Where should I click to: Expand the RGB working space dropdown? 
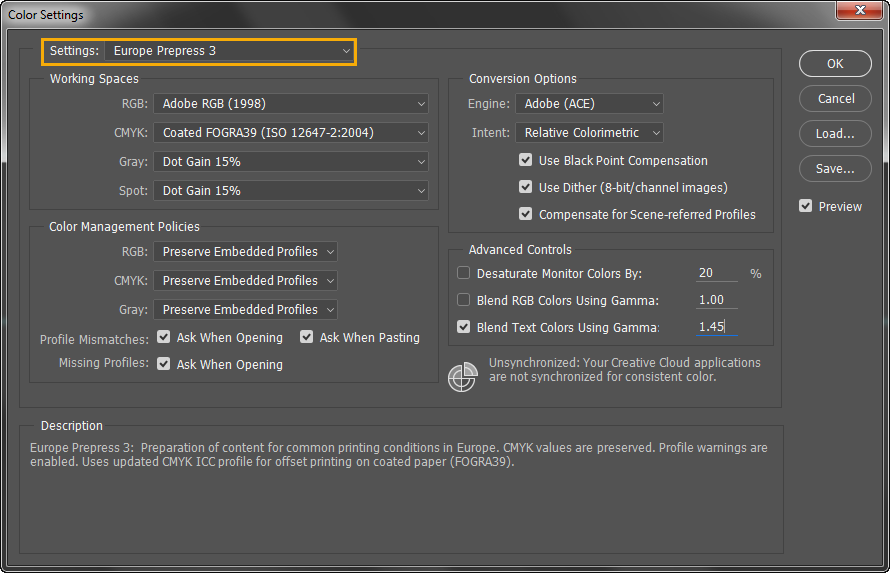click(x=290, y=103)
